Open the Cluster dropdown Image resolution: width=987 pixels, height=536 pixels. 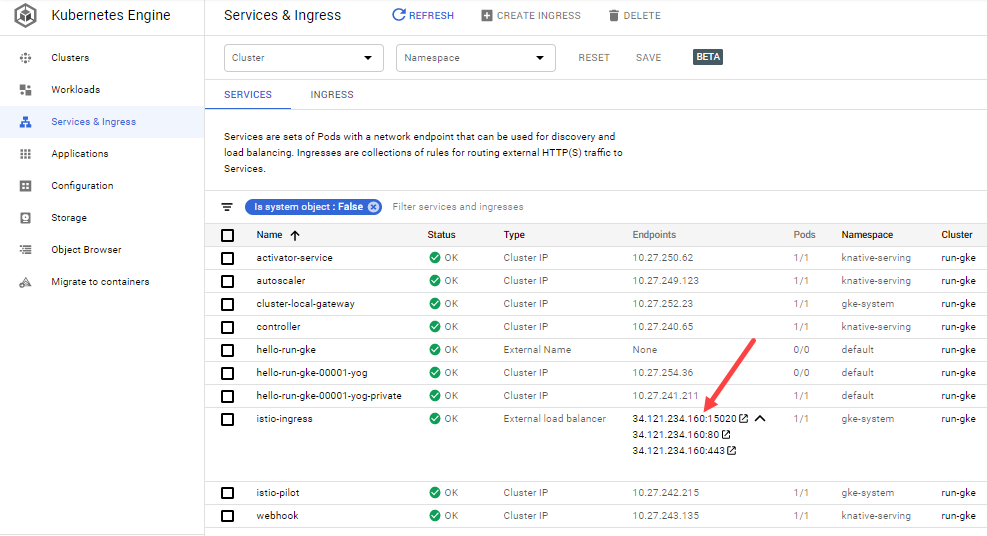coord(303,58)
